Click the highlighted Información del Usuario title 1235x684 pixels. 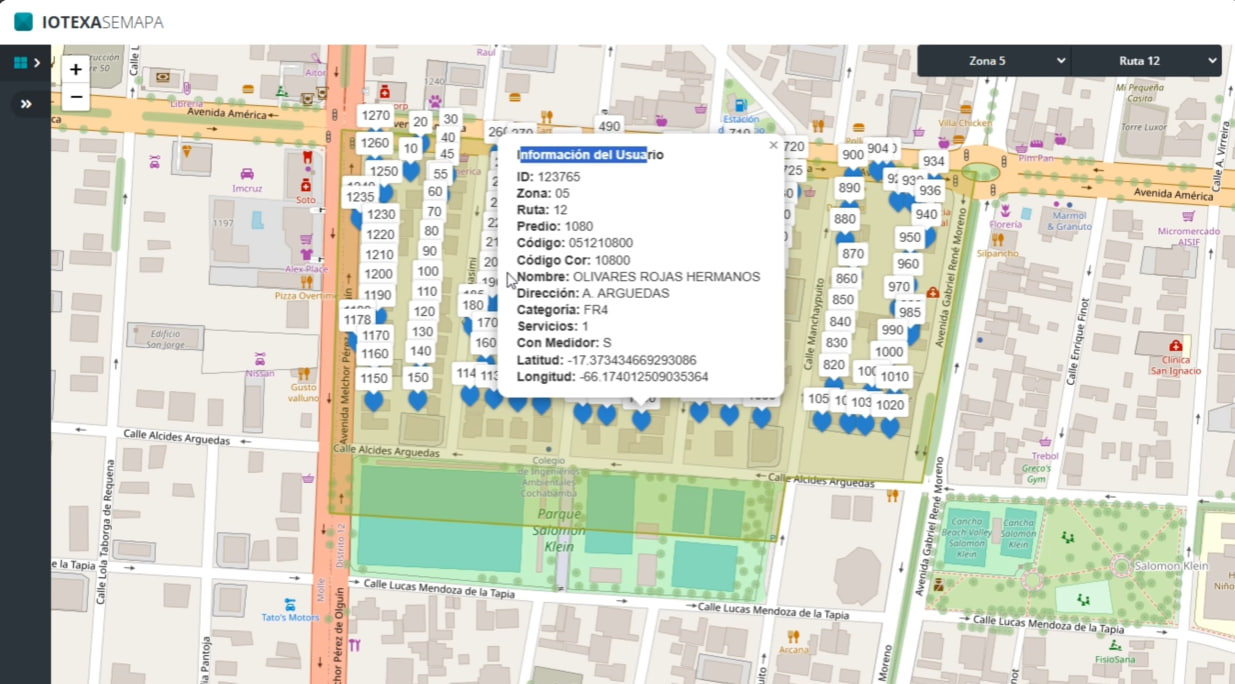tap(583, 154)
